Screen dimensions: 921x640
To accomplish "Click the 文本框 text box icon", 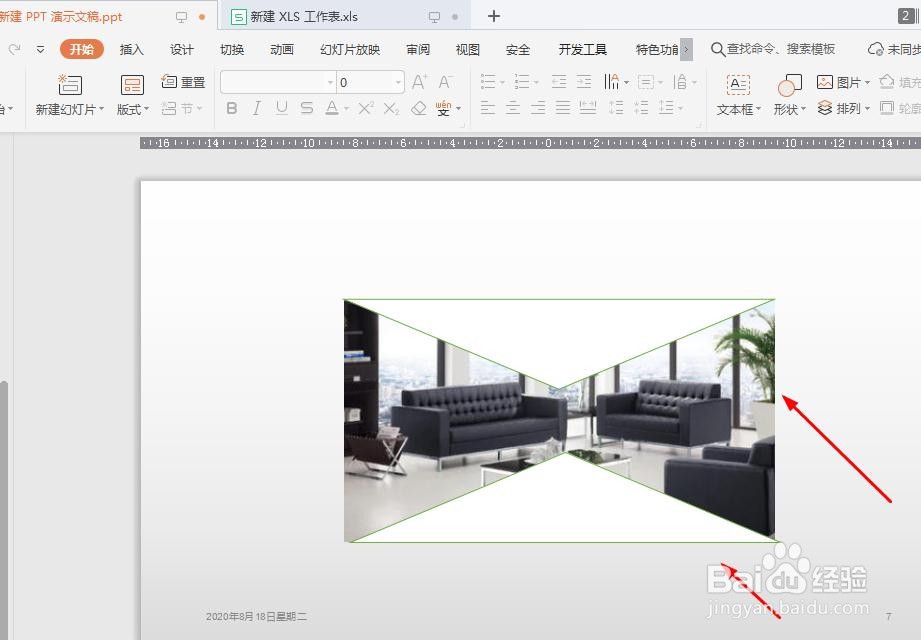I will (738, 85).
